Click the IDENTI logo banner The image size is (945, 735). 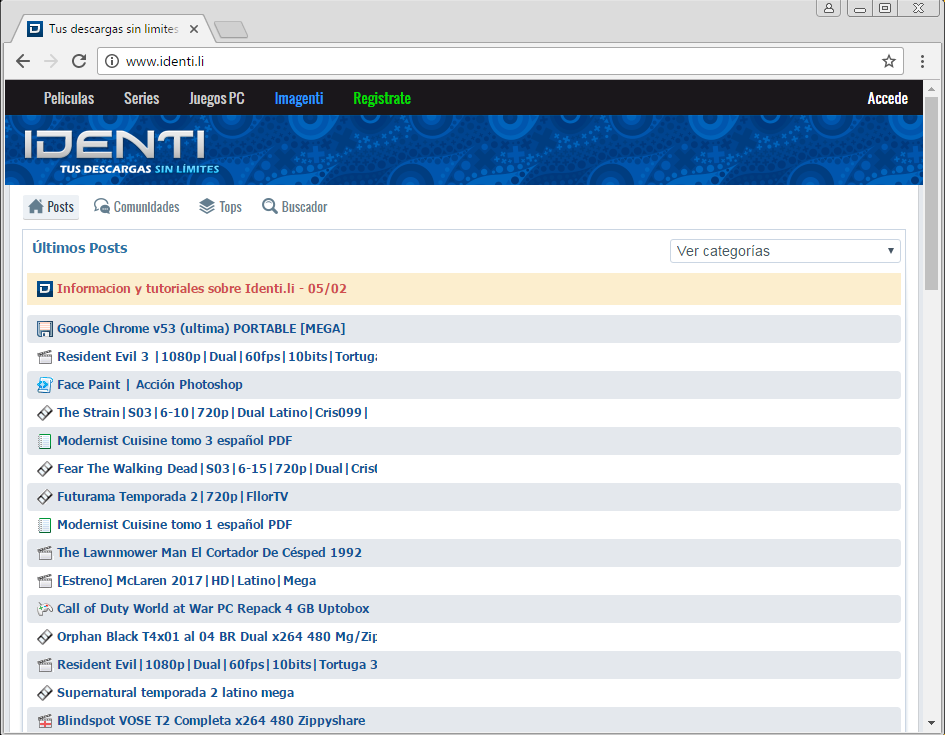pos(121,151)
